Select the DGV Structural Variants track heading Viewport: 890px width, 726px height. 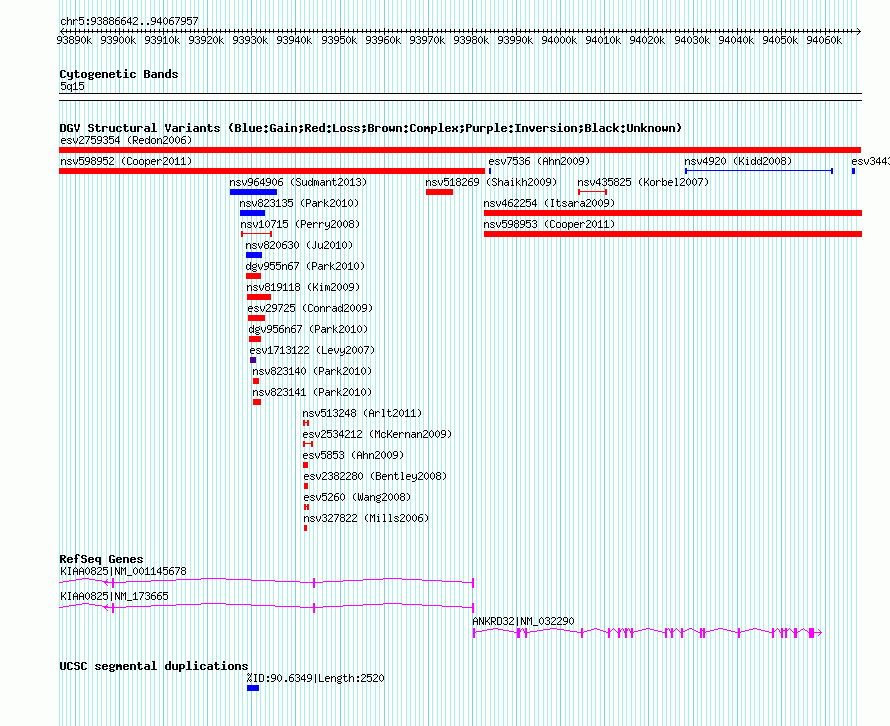click(x=371, y=128)
